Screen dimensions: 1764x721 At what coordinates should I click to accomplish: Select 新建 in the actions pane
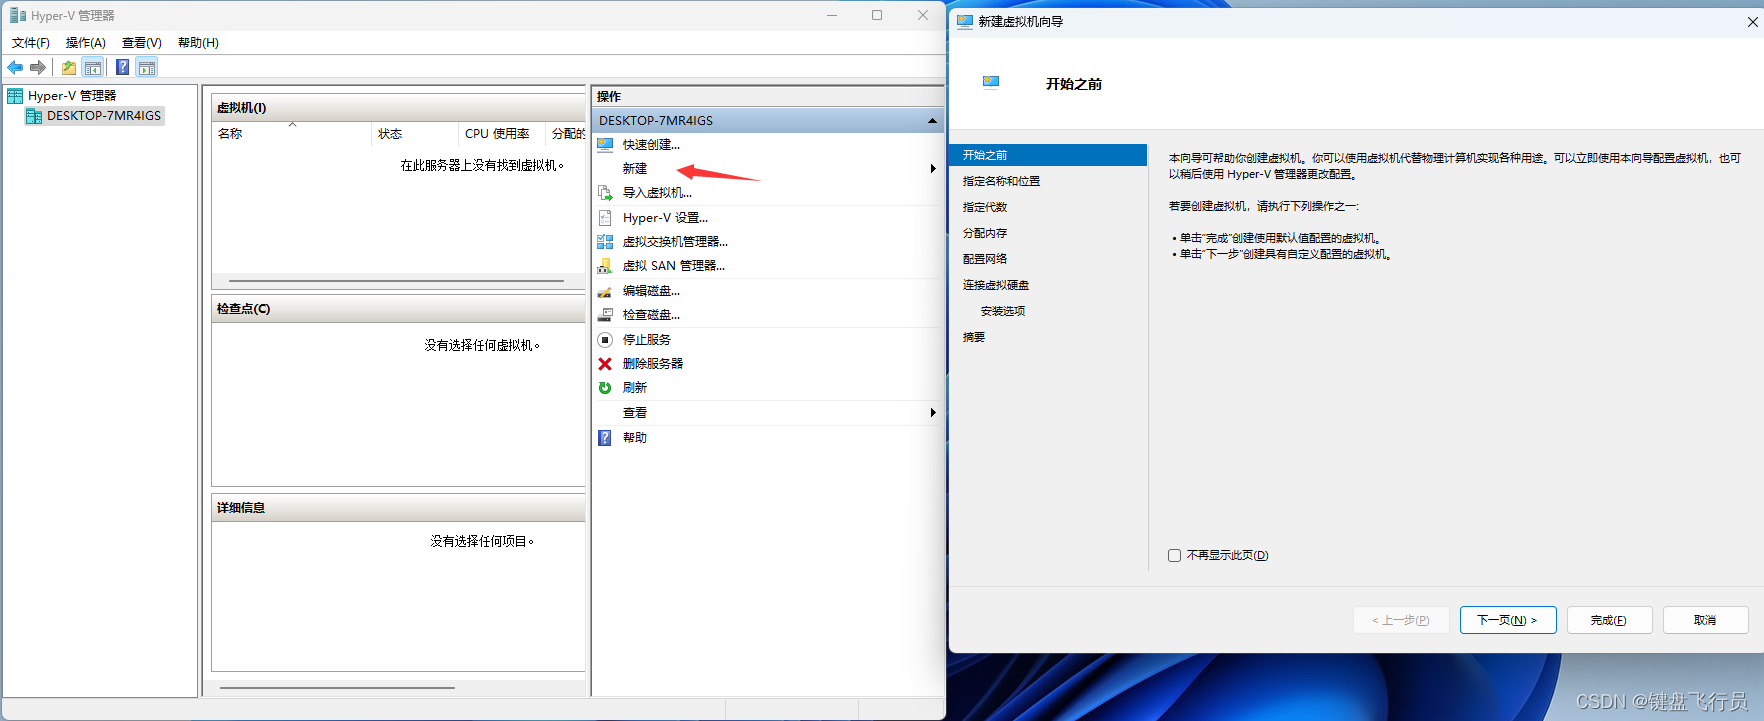pyautogui.click(x=635, y=169)
